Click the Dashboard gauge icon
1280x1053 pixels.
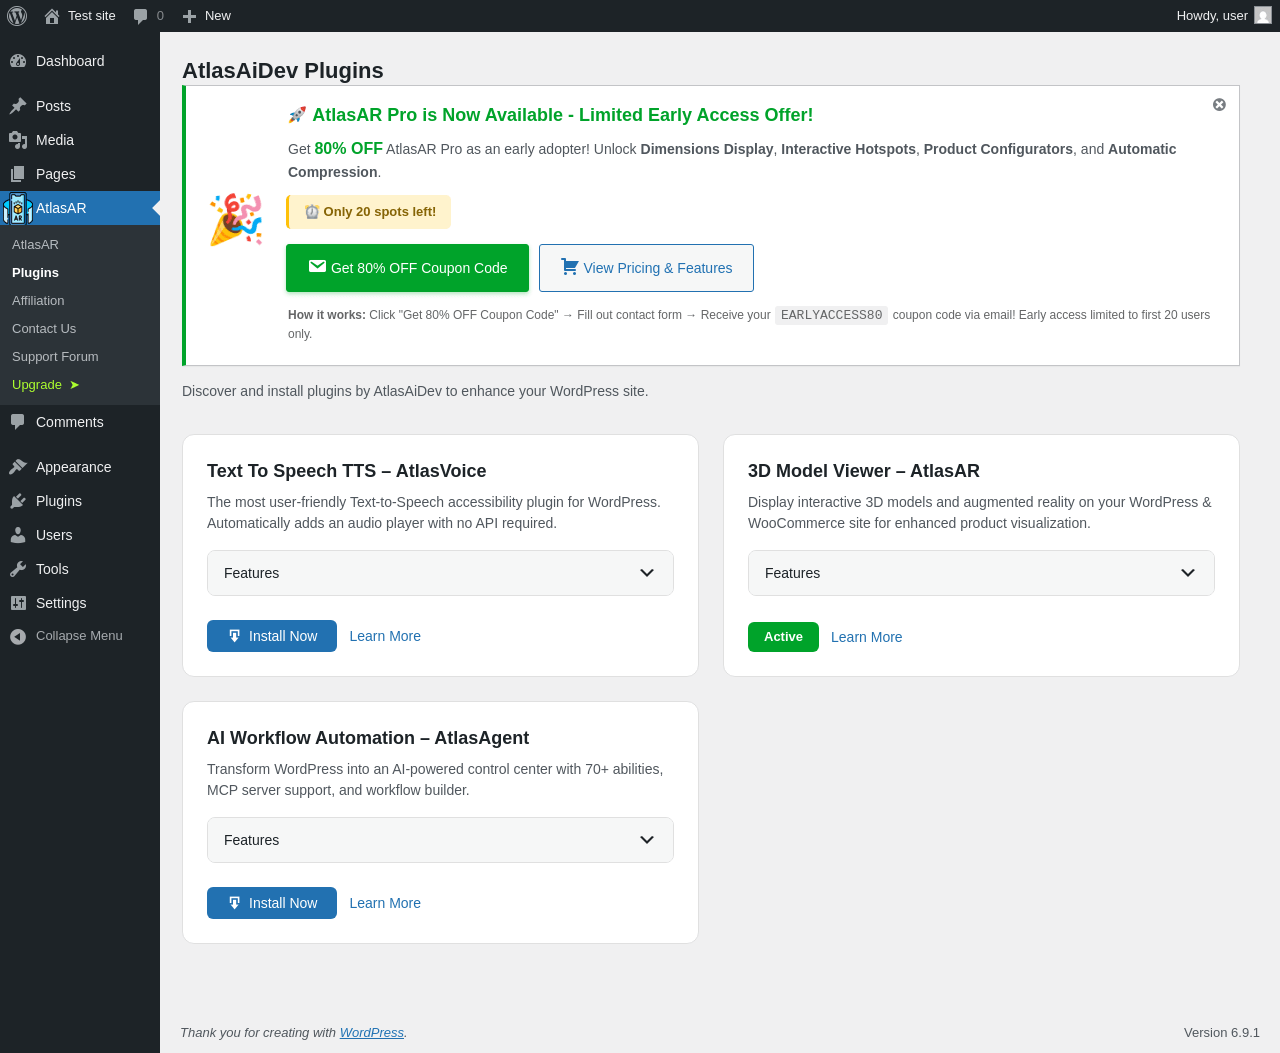(18, 61)
